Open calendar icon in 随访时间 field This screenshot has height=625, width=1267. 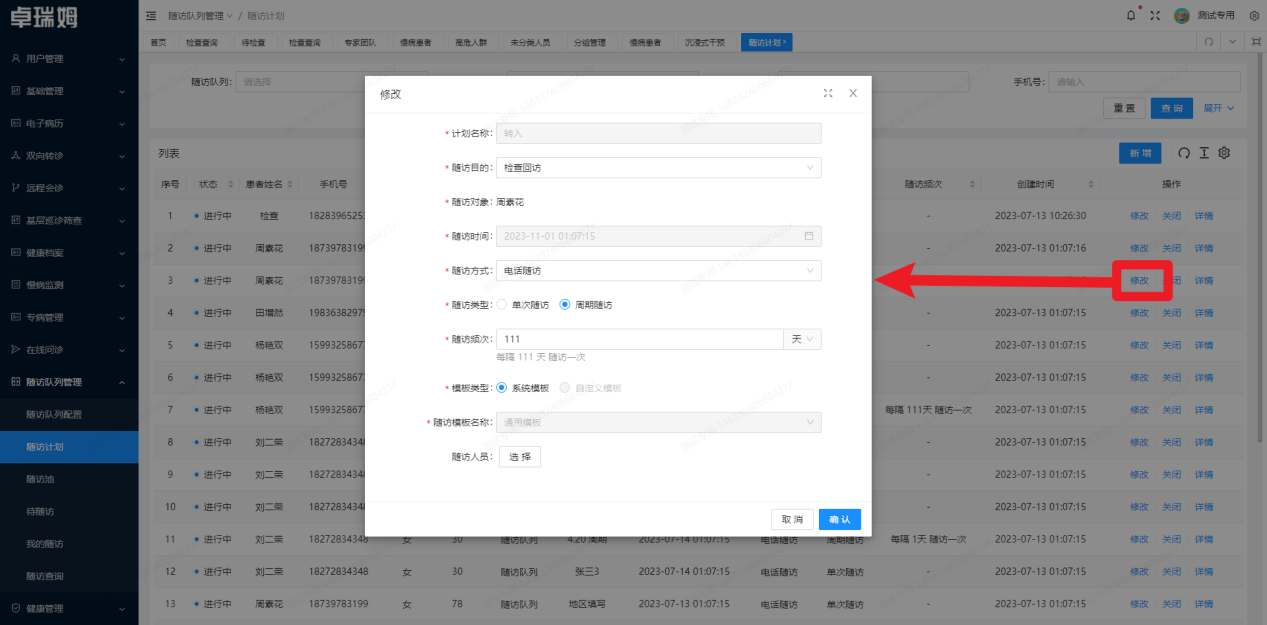click(x=809, y=237)
